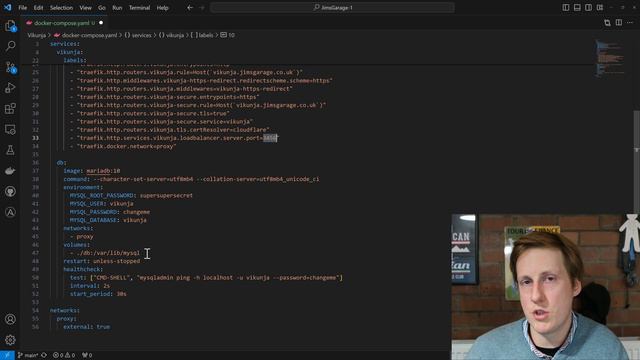640x360 pixels.
Task: Click the 'restart: unless-stopped' line
Action: 102,261
